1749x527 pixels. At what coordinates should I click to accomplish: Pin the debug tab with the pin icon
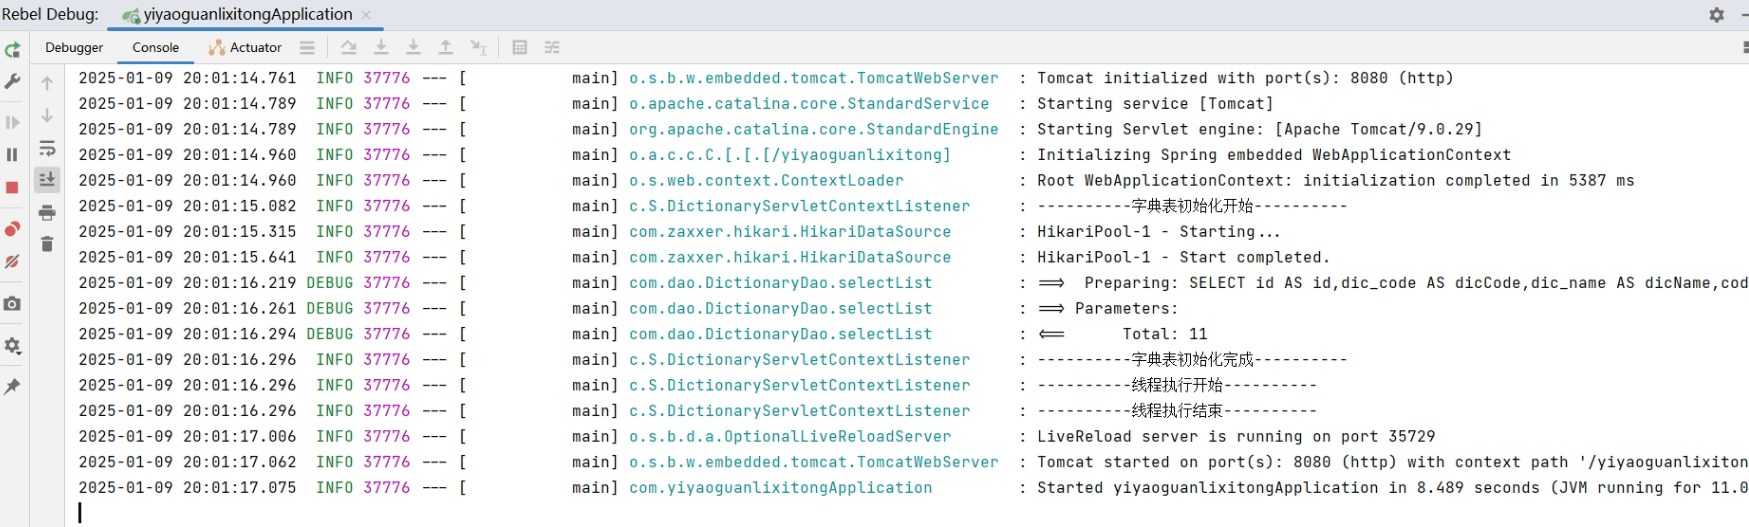click(x=12, y=386)
